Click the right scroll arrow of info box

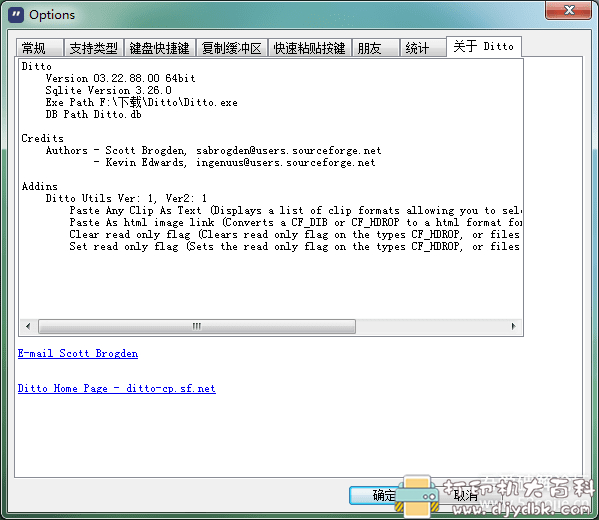(513, 326)
